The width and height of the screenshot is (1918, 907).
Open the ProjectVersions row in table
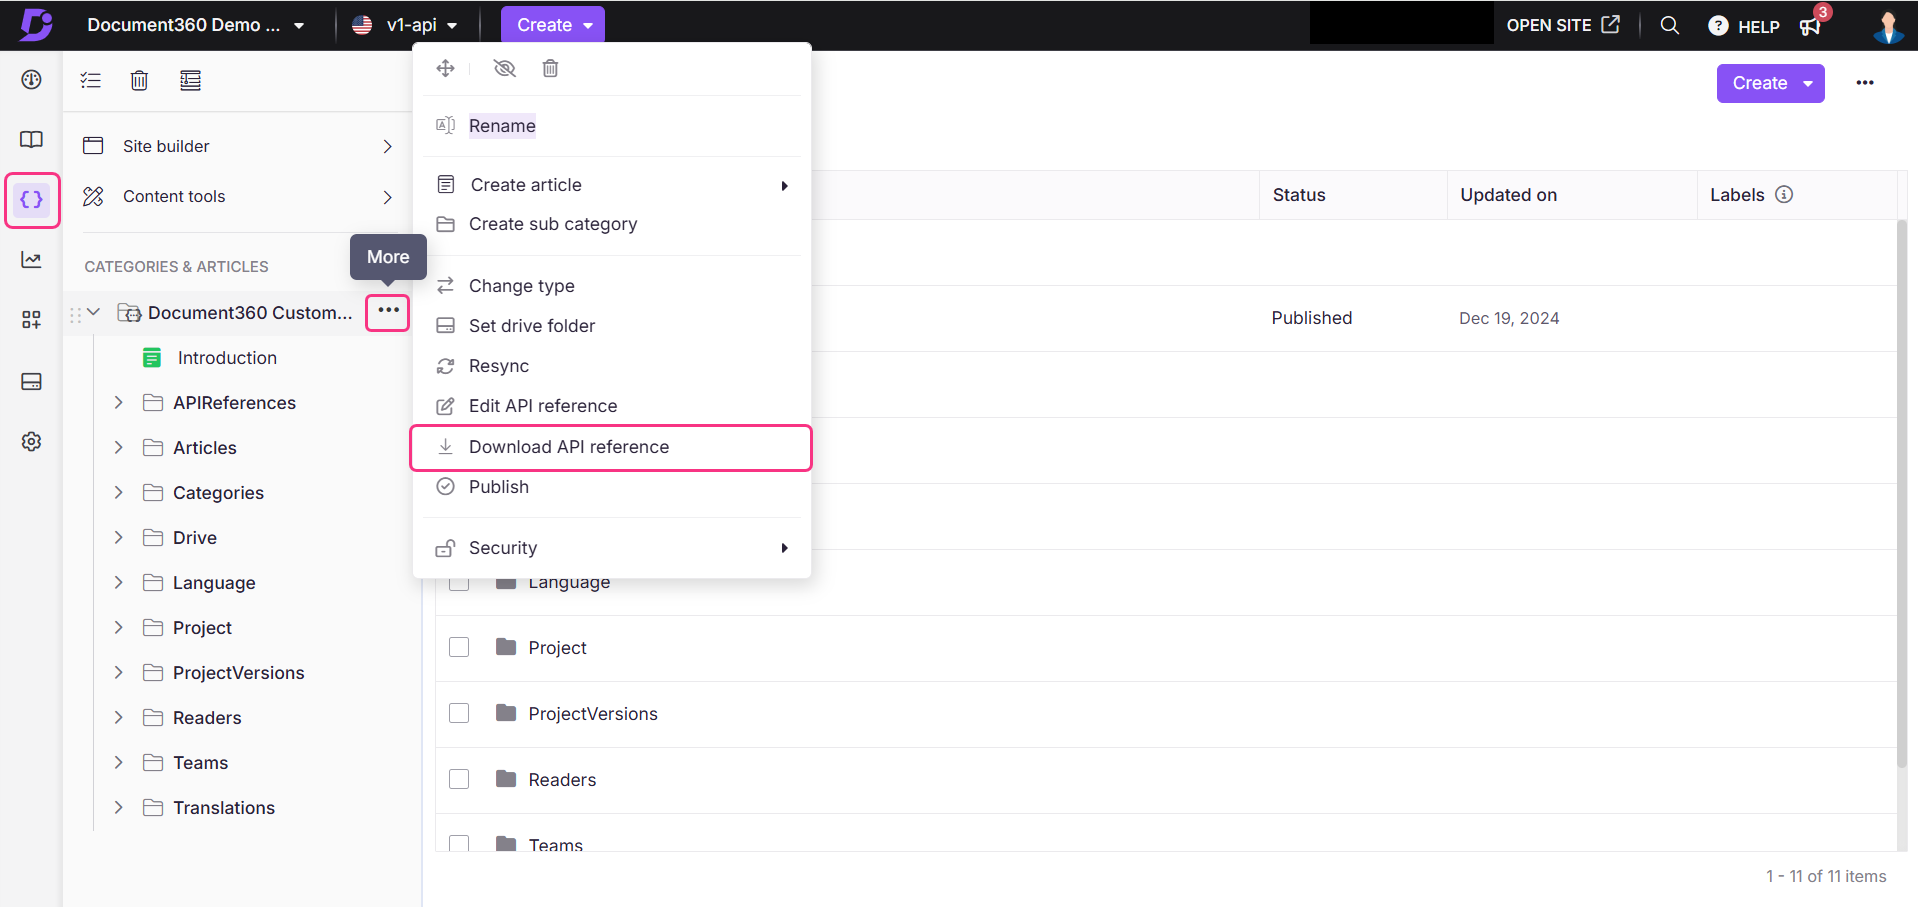click(x=593, y=714)
